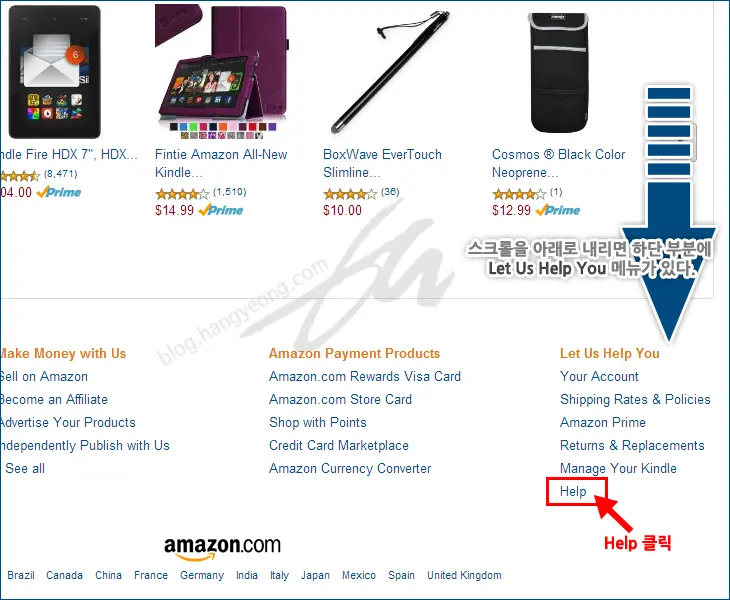Open the Kindle Fire HDX product image
The width and height of the screenshot is (730, 600).
54,72
